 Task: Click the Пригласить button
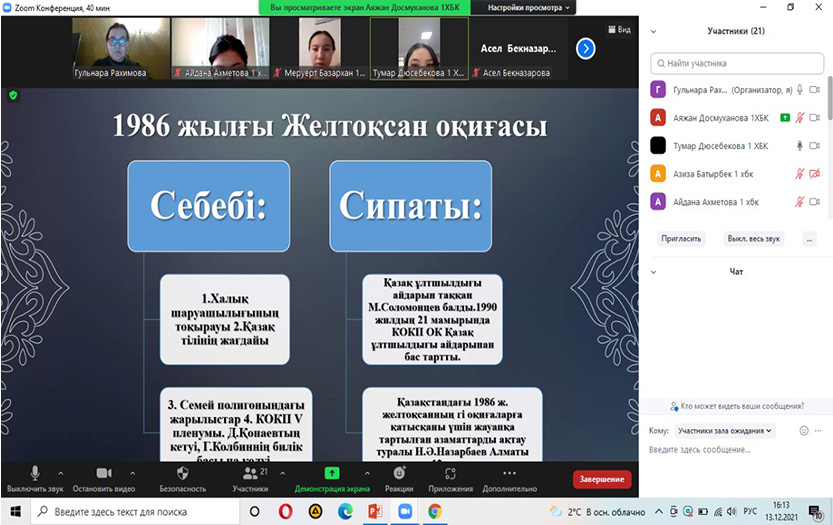point(681,239)
